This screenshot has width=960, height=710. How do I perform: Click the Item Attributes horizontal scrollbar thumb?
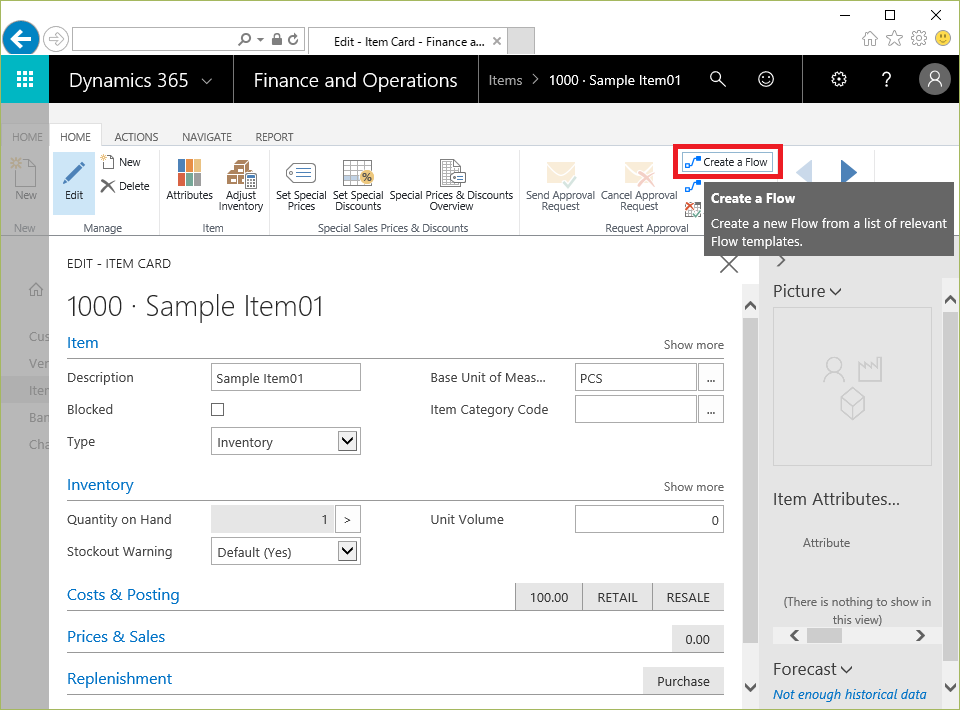(824, 635)
